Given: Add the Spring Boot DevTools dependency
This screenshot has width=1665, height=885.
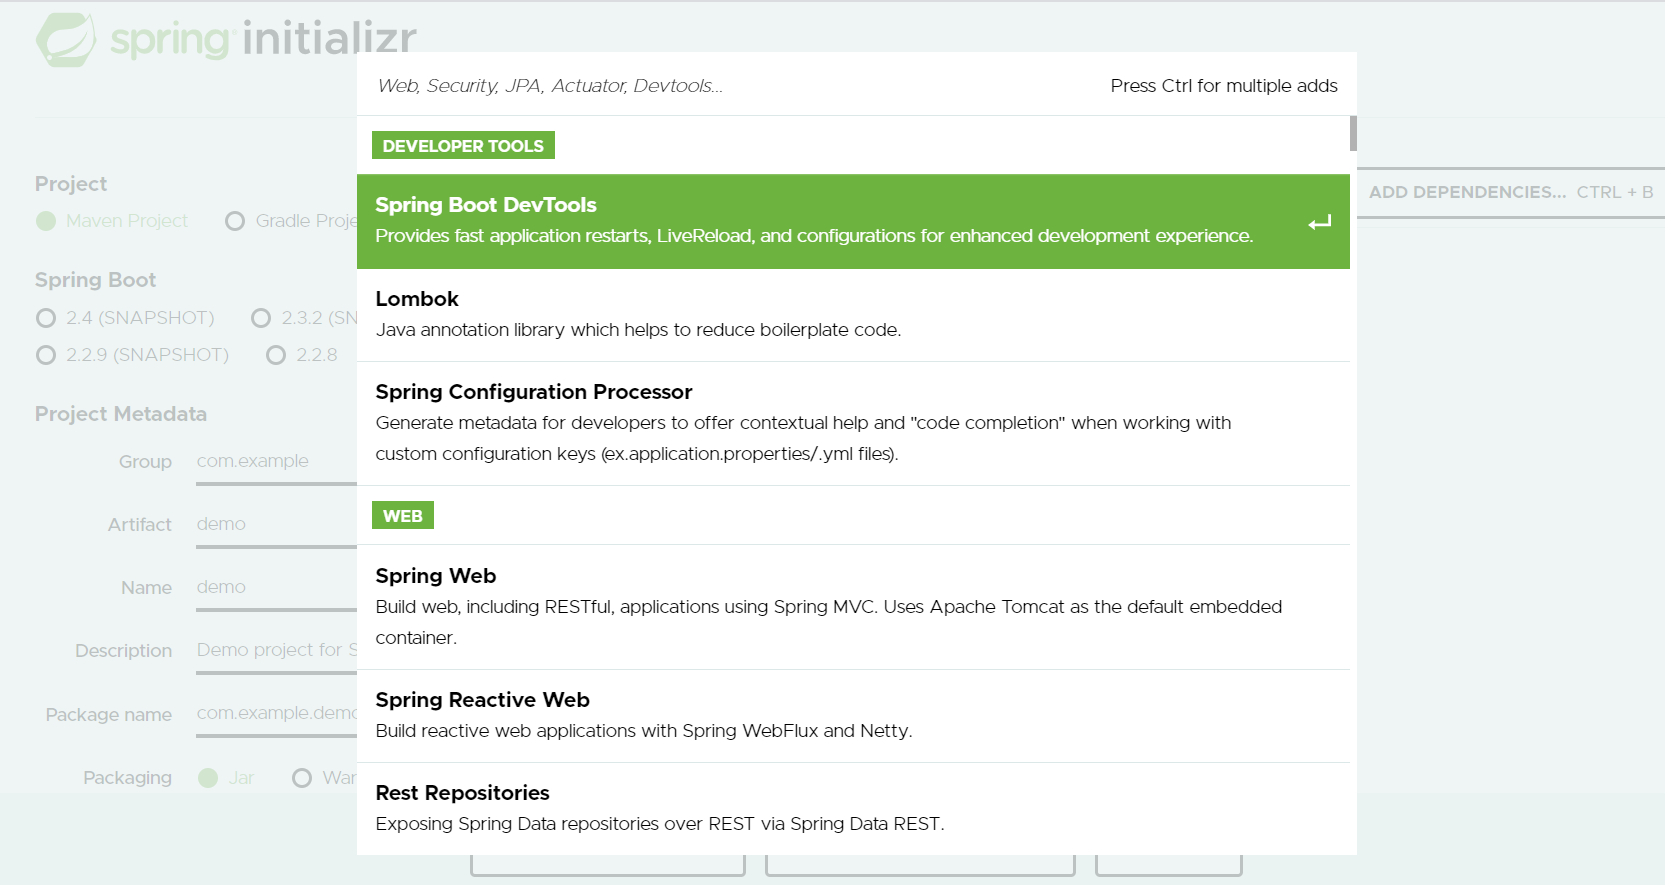Looking at the screenshot, I should click(853, 221).
